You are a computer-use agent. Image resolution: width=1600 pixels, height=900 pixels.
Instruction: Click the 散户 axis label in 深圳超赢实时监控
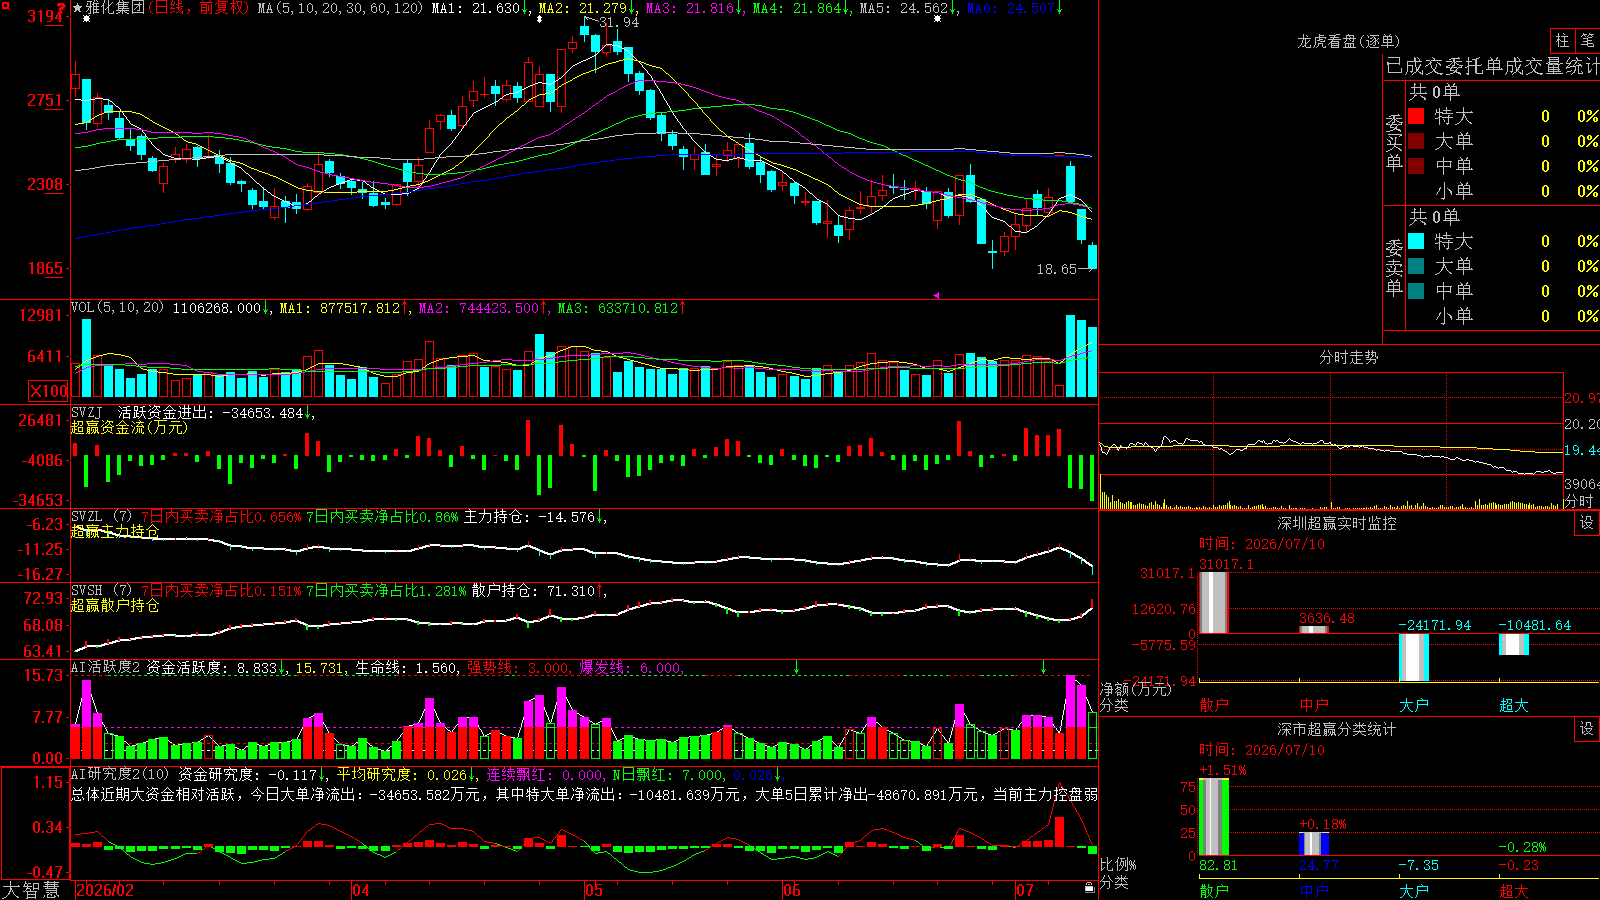[x=1214, y=705]
